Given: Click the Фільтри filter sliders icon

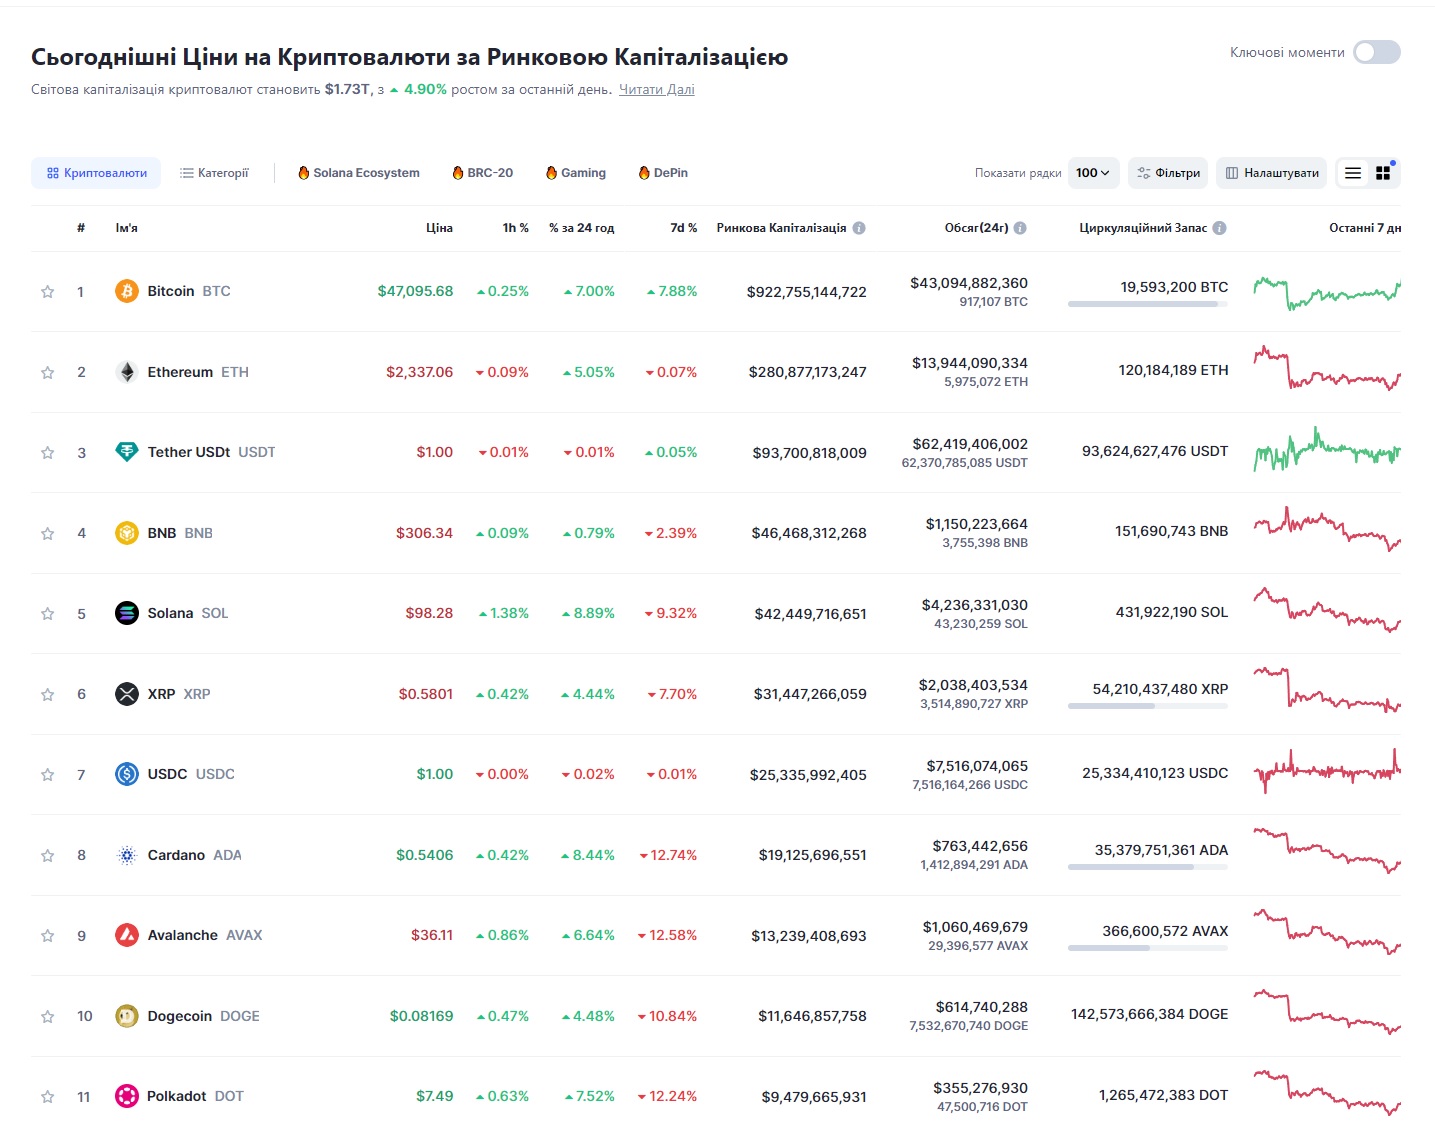Looking at the screenshot, I should point(1144,173).
